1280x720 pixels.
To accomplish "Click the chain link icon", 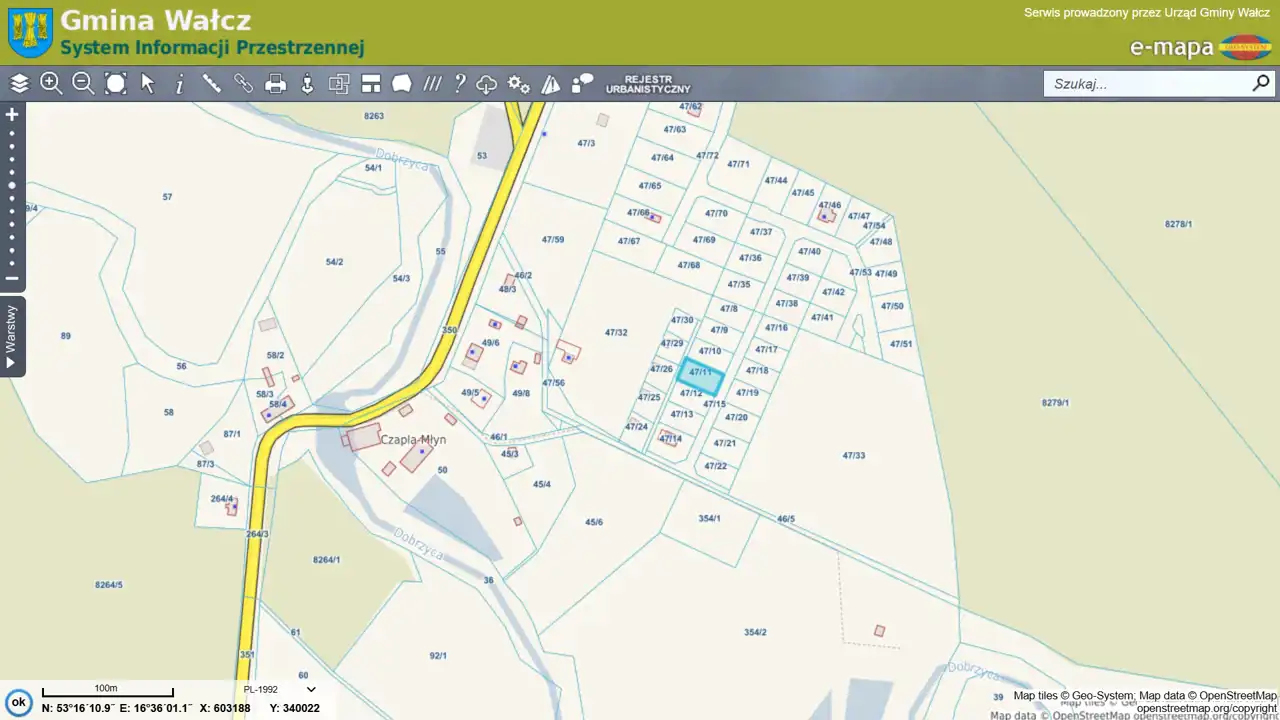I will click(244, 84).
